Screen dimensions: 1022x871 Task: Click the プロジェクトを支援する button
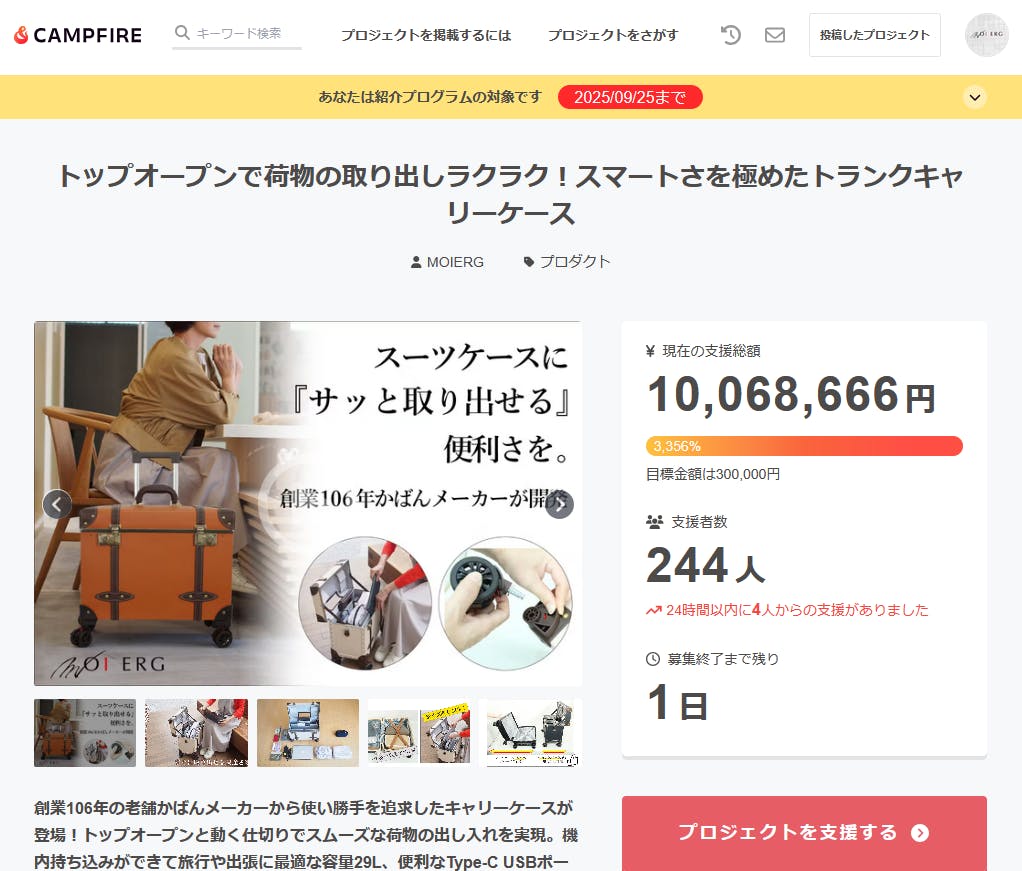(804, 833)
